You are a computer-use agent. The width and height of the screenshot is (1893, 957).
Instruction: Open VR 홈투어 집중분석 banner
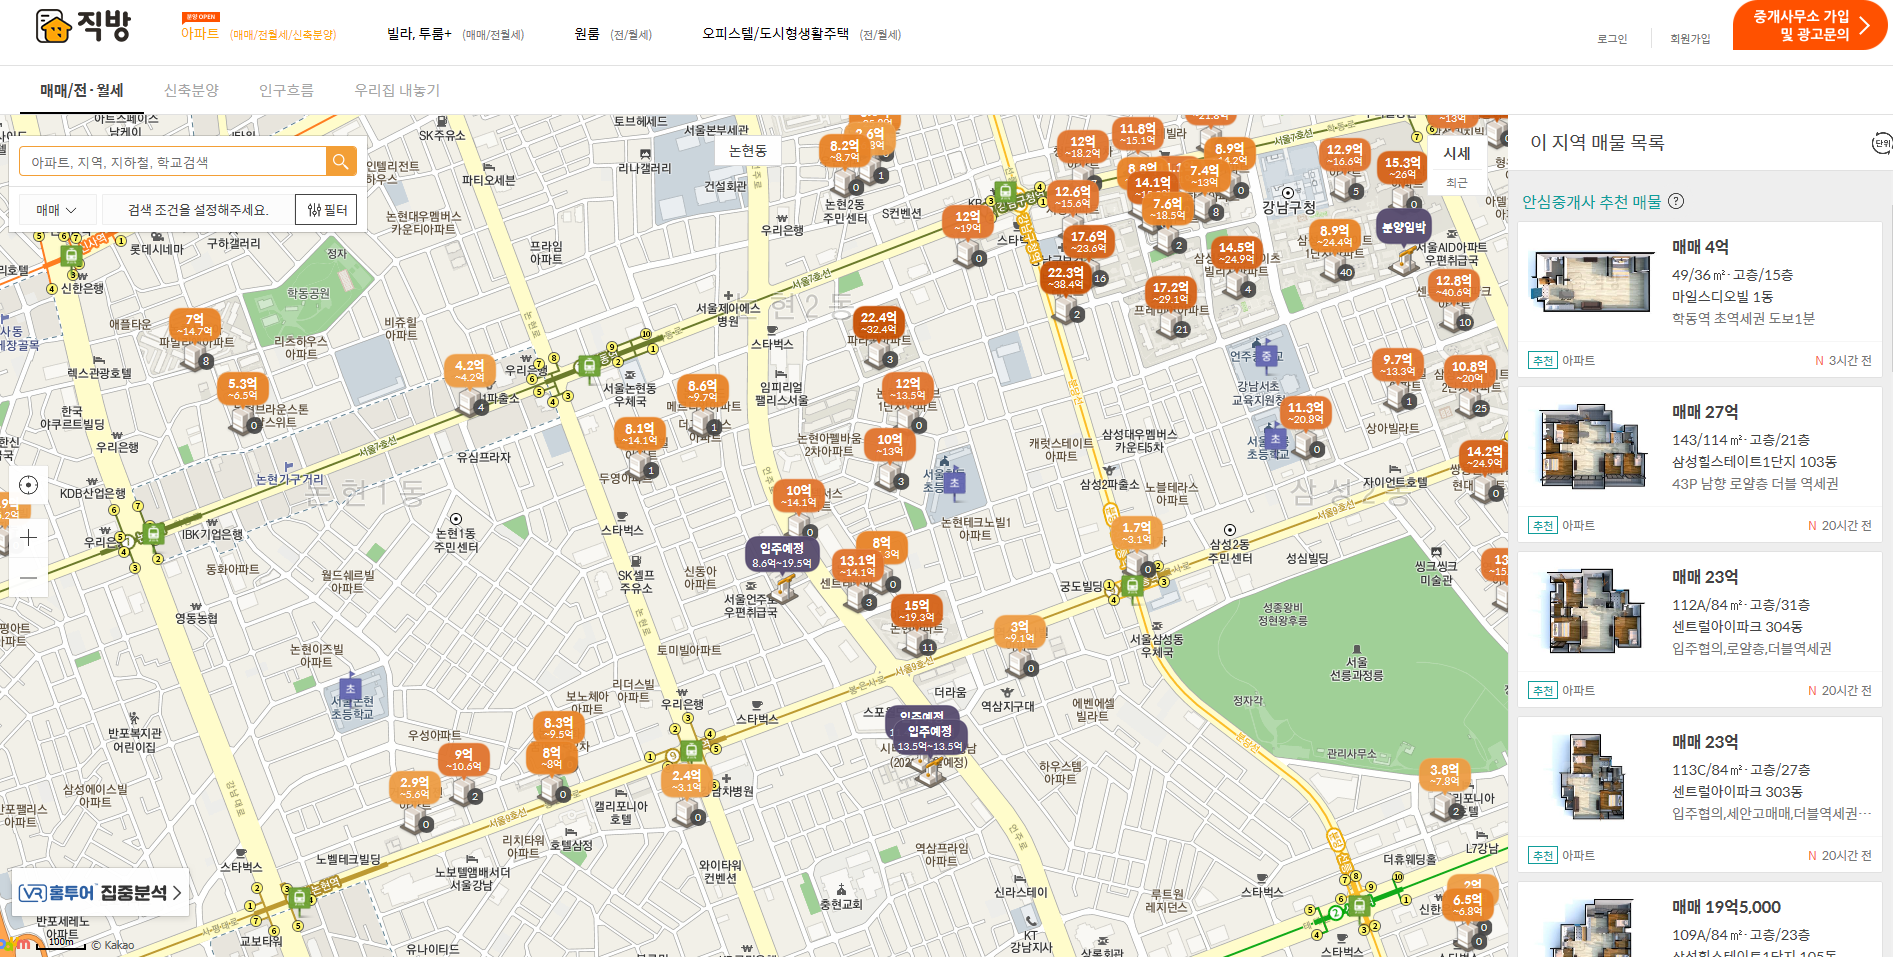(x=100, y=893)
